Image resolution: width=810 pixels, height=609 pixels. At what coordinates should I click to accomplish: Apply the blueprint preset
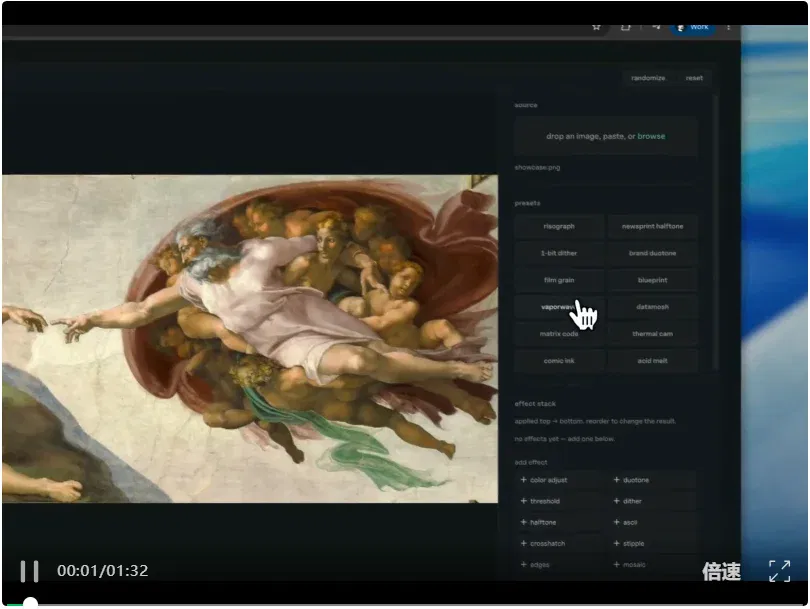click(x=652, y=280)
